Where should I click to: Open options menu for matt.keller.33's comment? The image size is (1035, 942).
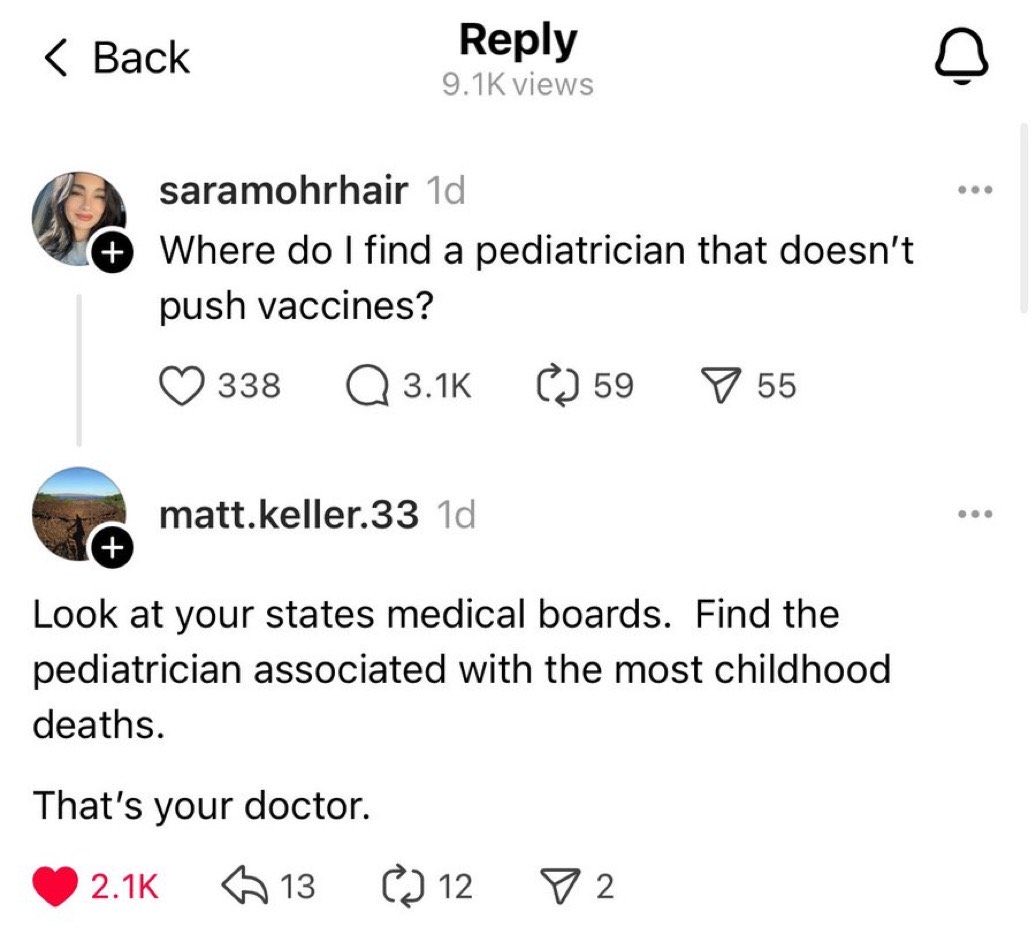click(976, 514)
